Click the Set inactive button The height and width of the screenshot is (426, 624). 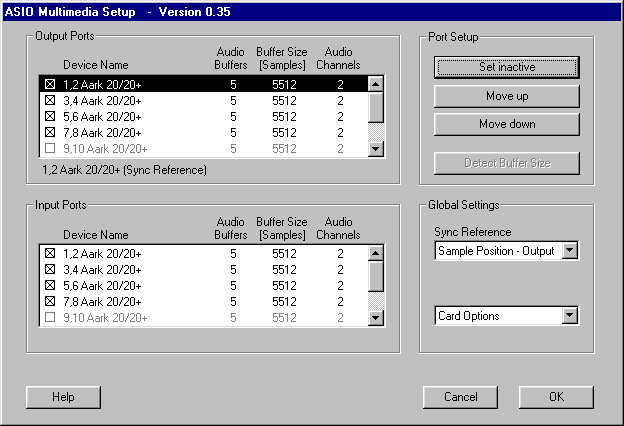point(506,67)
